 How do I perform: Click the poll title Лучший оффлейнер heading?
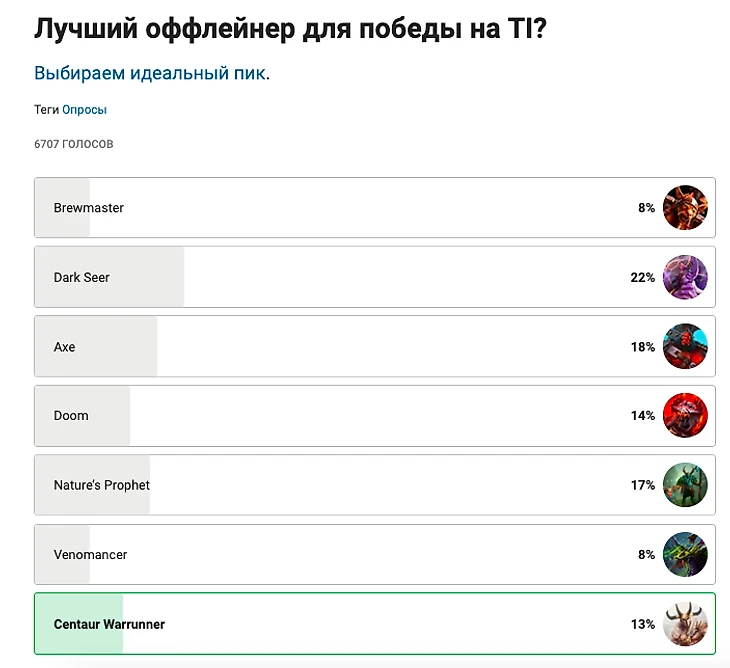point(290,29)
